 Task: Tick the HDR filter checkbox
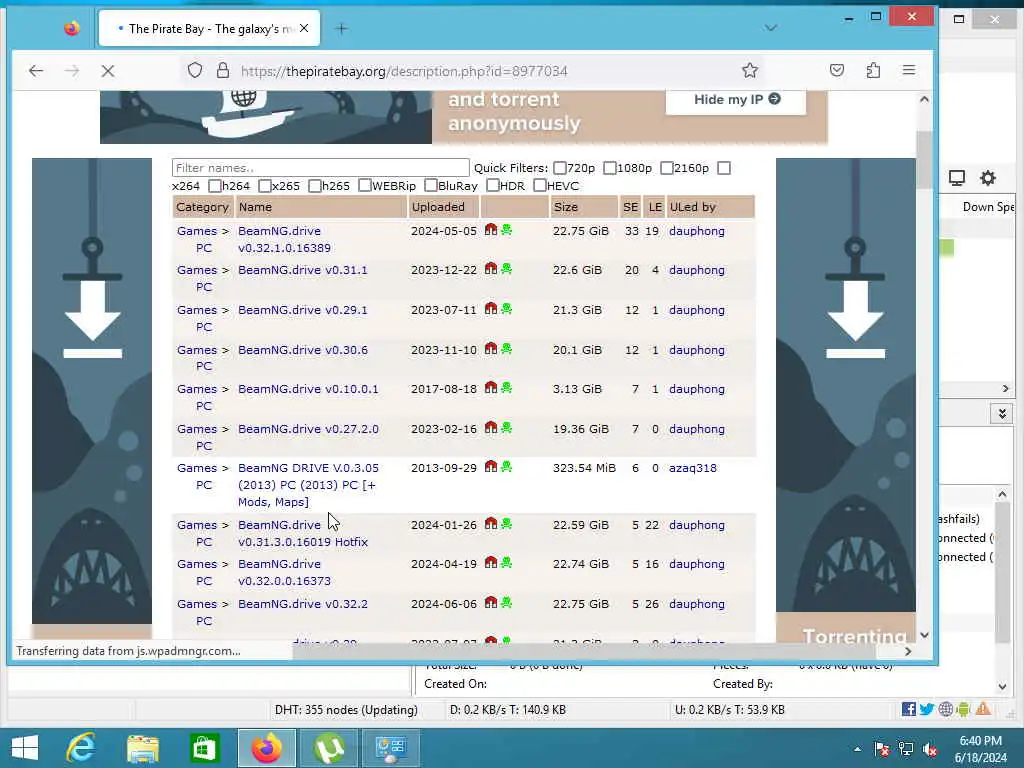(x=492, y=185)
